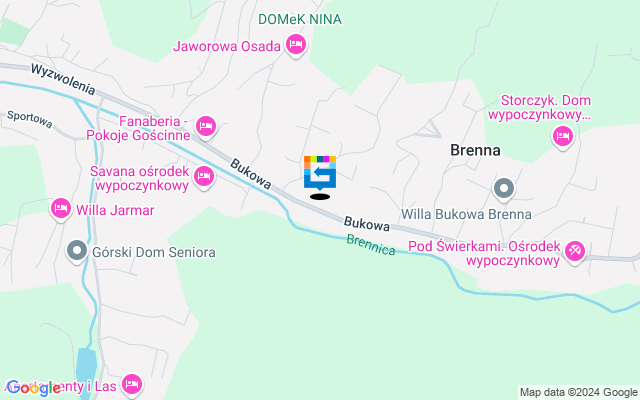
Task: Click the Willa Jarmar lodging pin
Action: click(61, 209)
